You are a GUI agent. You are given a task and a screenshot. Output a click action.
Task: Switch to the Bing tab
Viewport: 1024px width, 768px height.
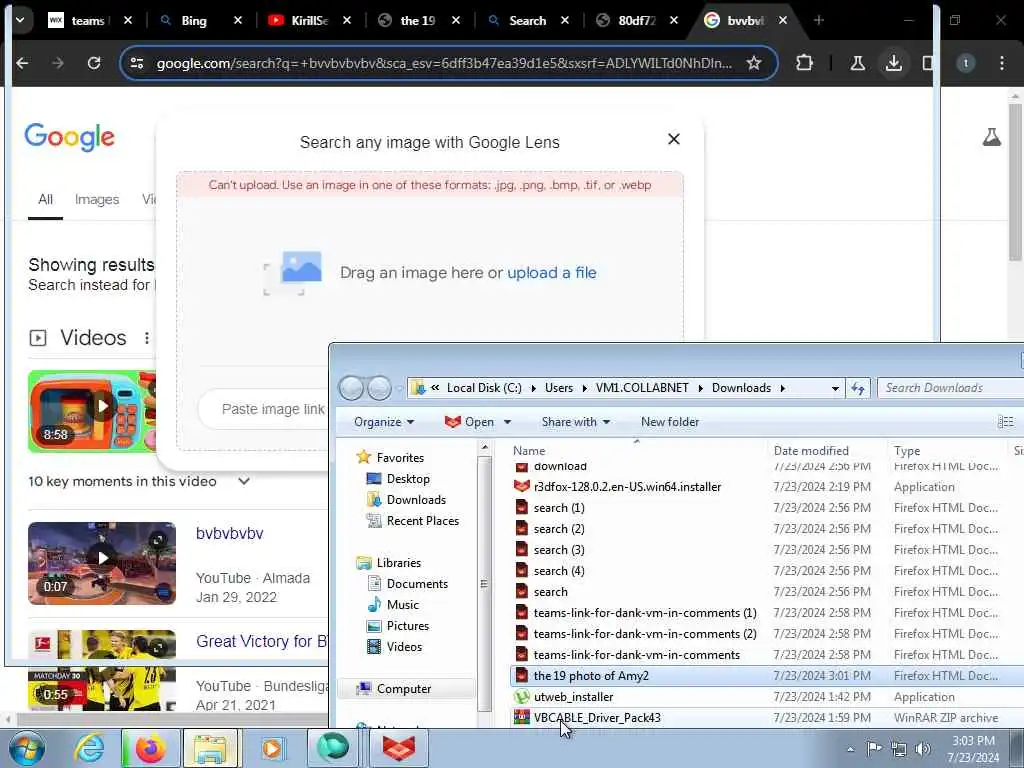pos(193,20)
